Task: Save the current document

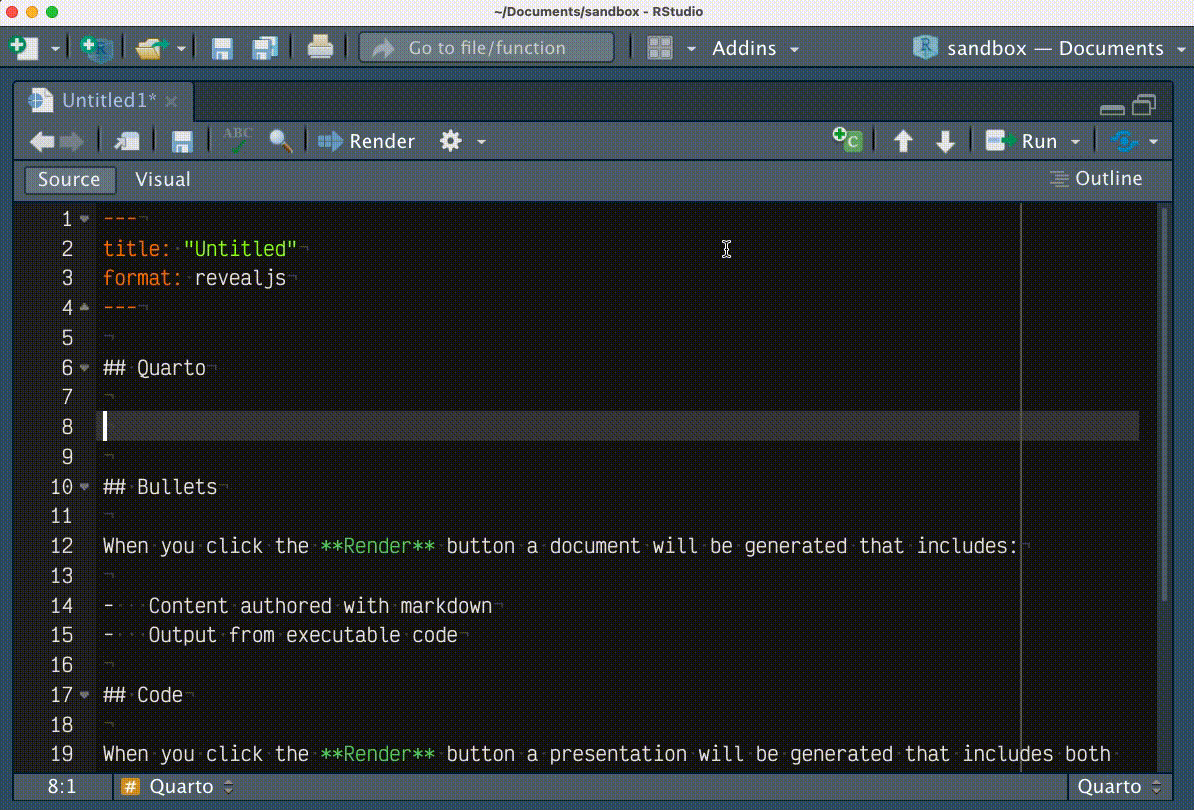Action: pos(181,141)
